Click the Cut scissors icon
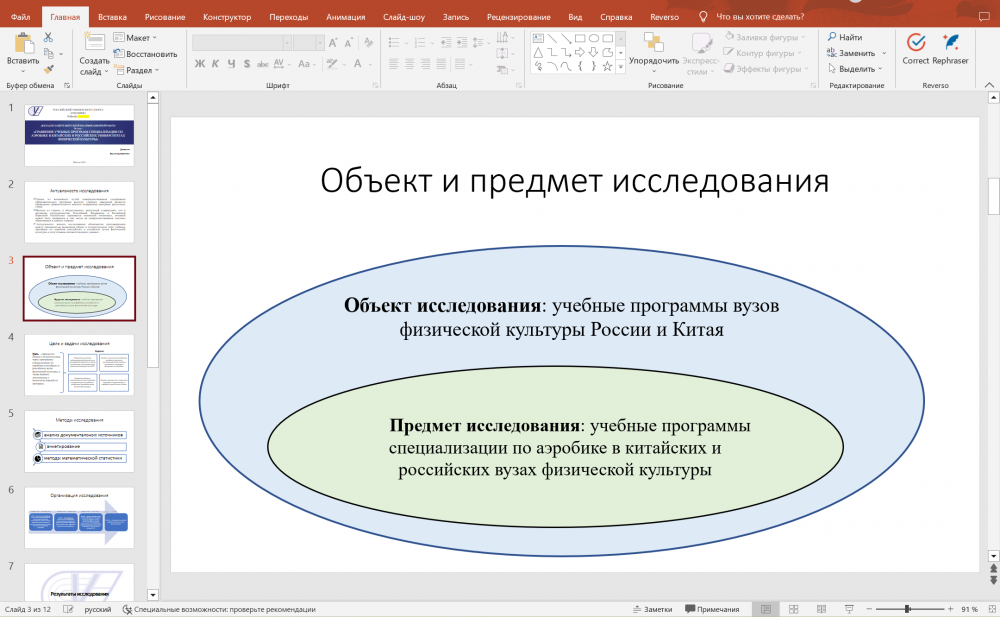The height and width of the screenshot is (617, 1000). coord(48,38)
